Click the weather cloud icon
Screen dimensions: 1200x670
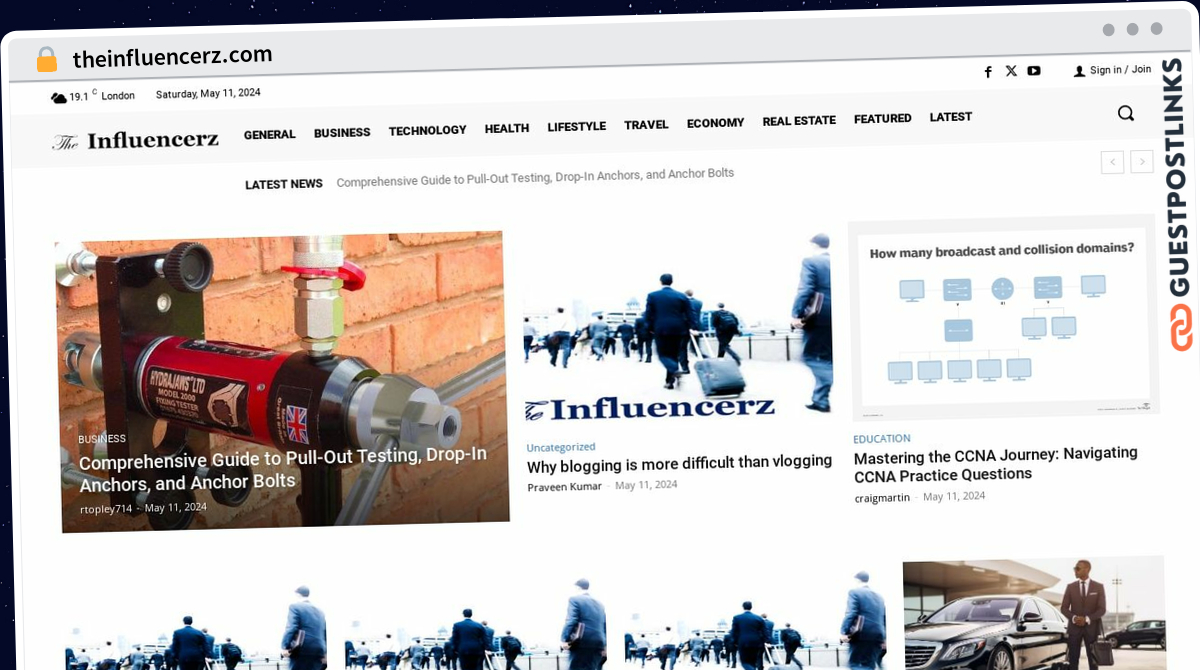(59, 97)
